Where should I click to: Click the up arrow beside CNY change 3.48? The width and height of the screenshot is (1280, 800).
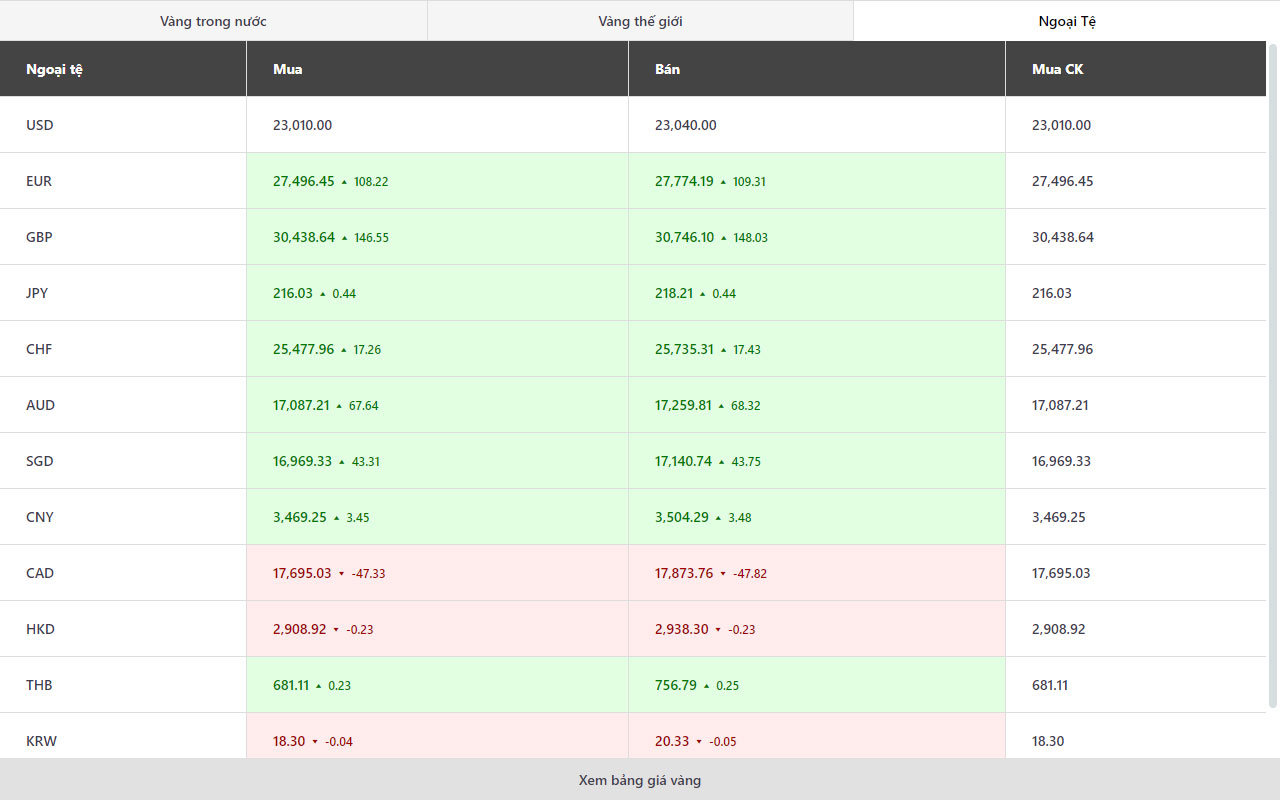click(x=718, y=518)
